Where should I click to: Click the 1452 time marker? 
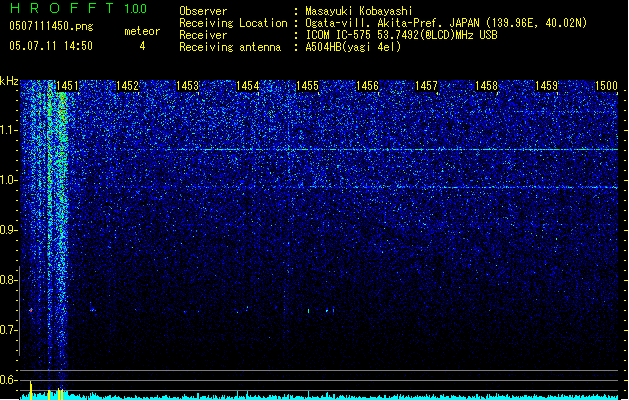[127, 86]
